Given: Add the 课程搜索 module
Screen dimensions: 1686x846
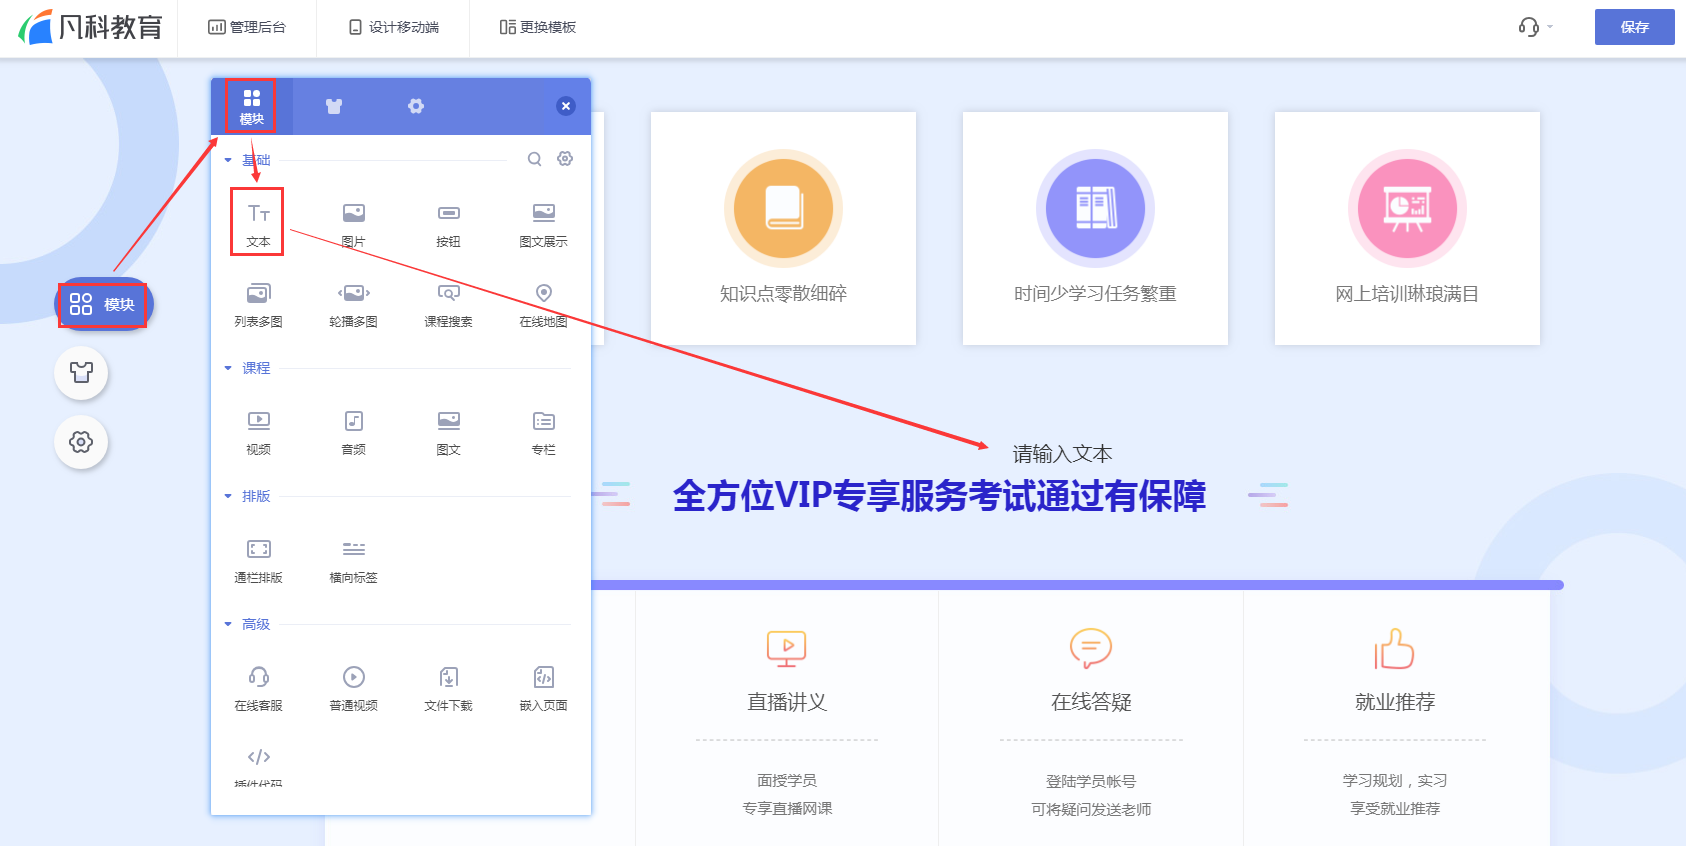Looking at the screenshot, I should coord(448,304).
